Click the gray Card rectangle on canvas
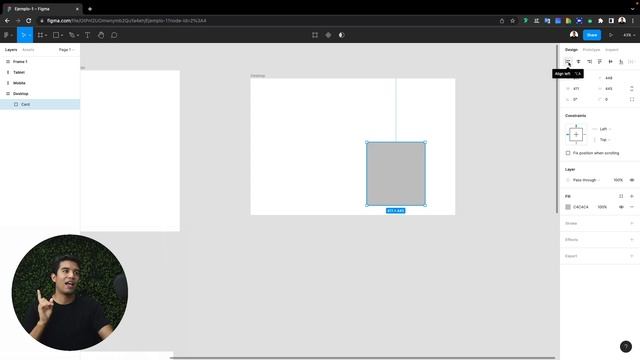This screenshot has width=640, height=360. coord(396,174)
